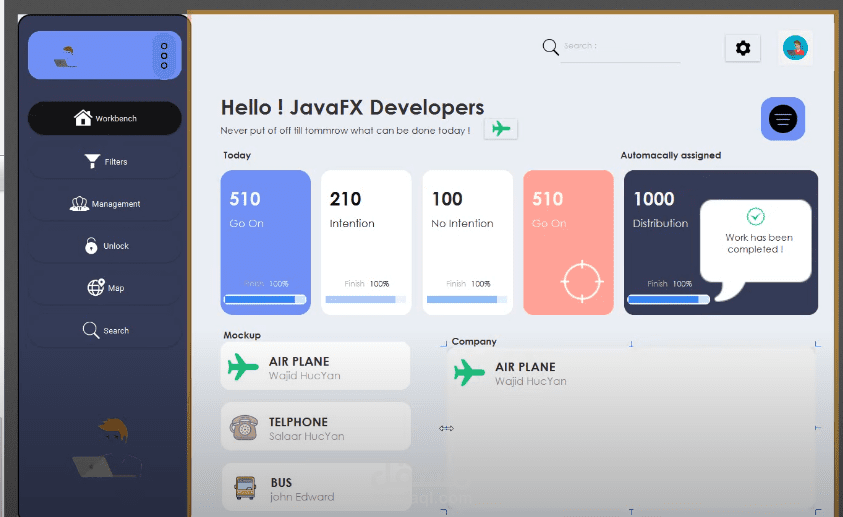Image resolution: width=843 pixels, height=517 pixels.
Task: Click the Workbench home icon
Action: (x=83, y=117)
